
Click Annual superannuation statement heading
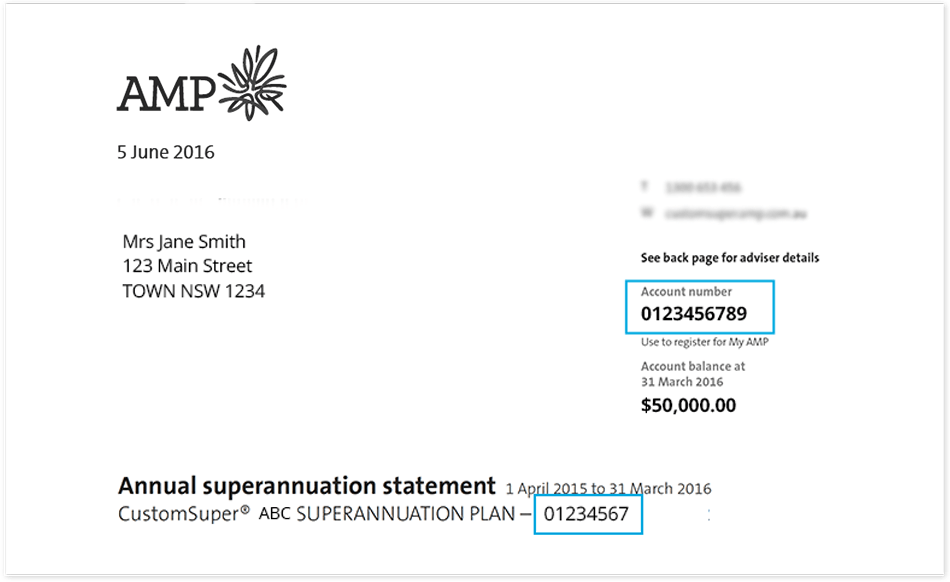click(307, 486)
